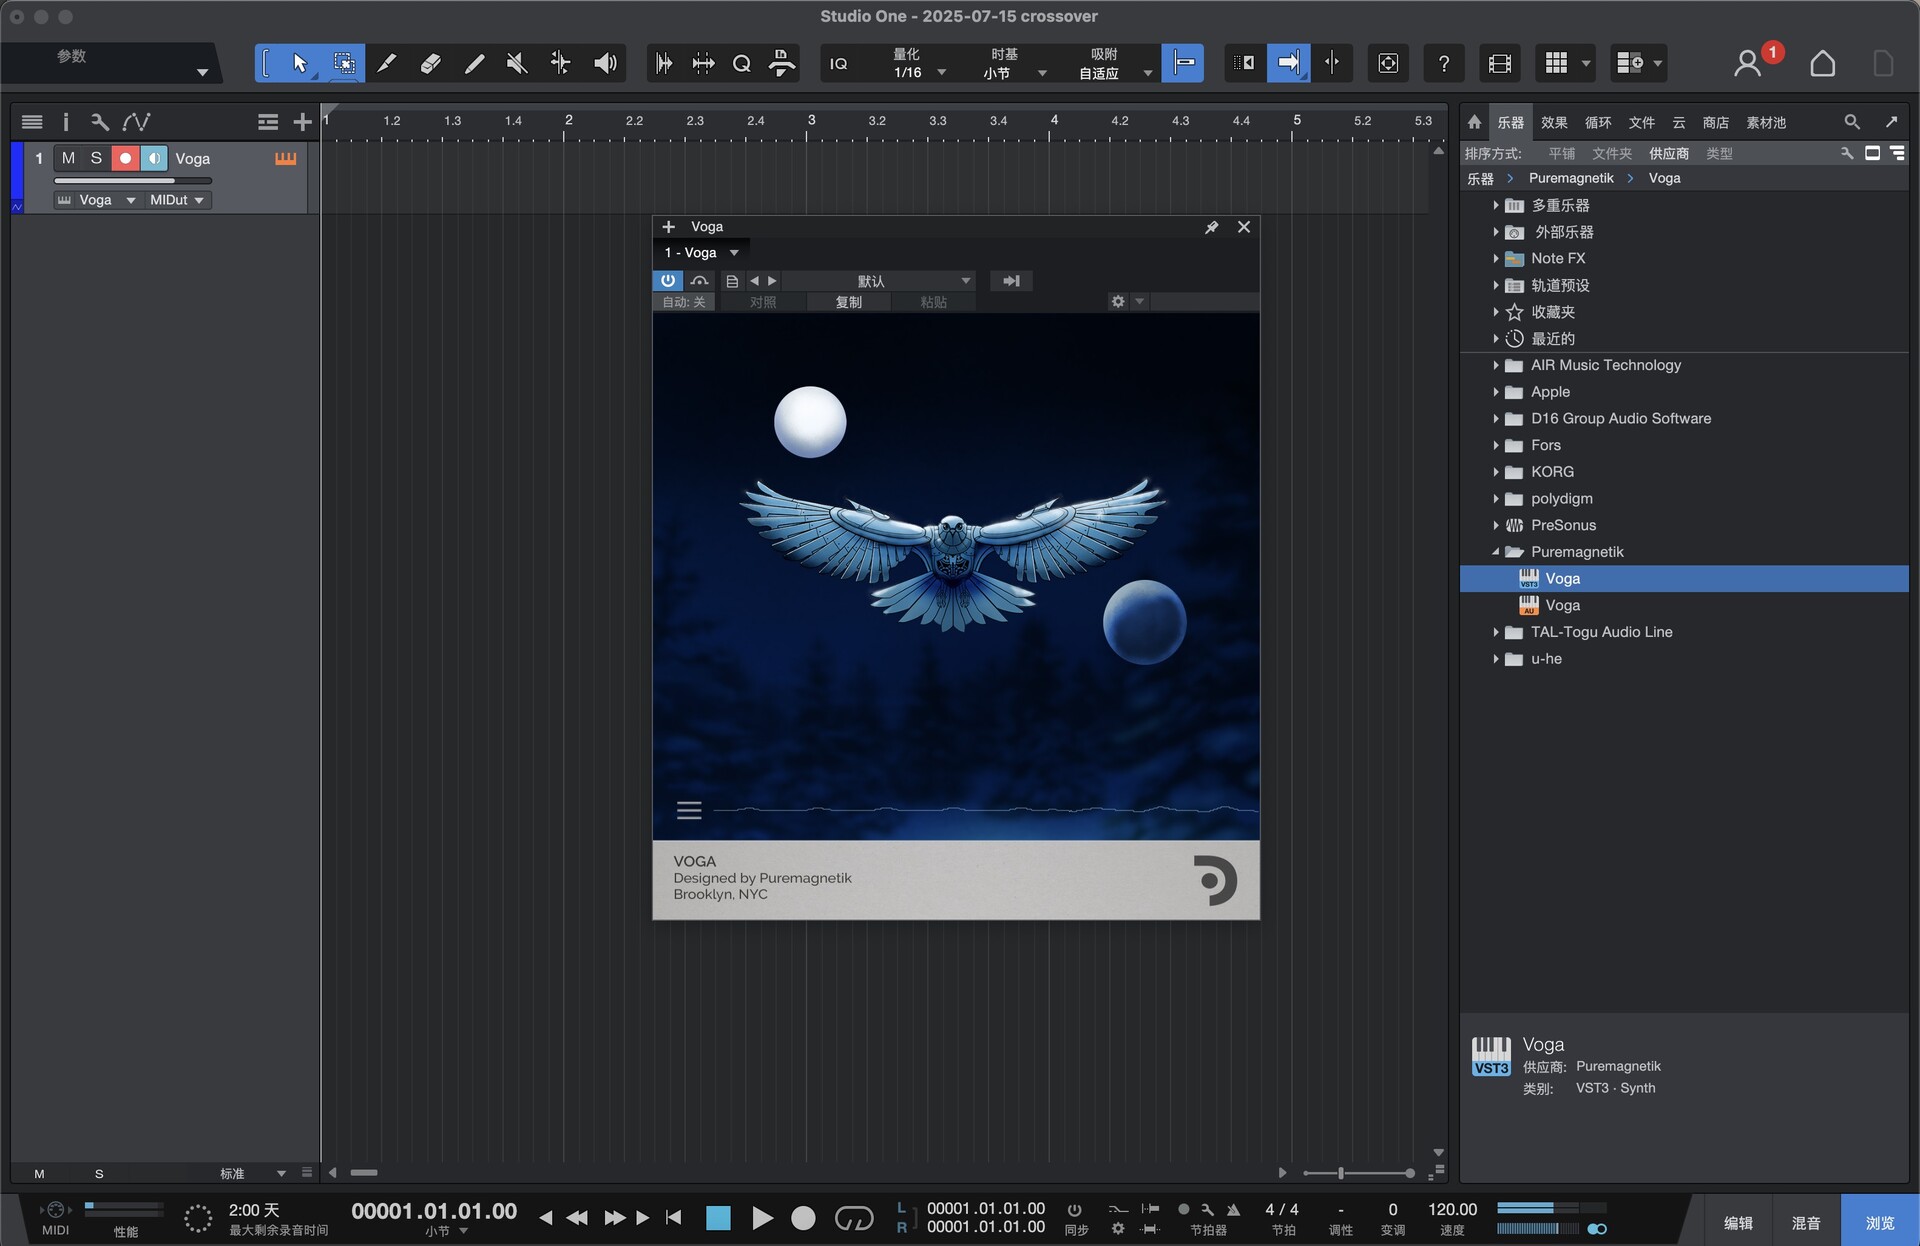
Task: Open the user account icon
Action: coord(1747,64)
